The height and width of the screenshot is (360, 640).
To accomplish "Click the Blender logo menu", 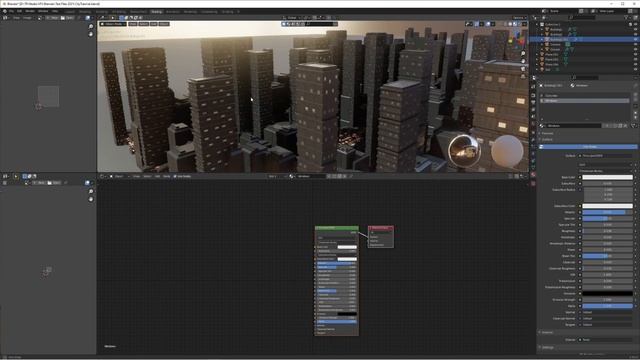I will 4,11.
